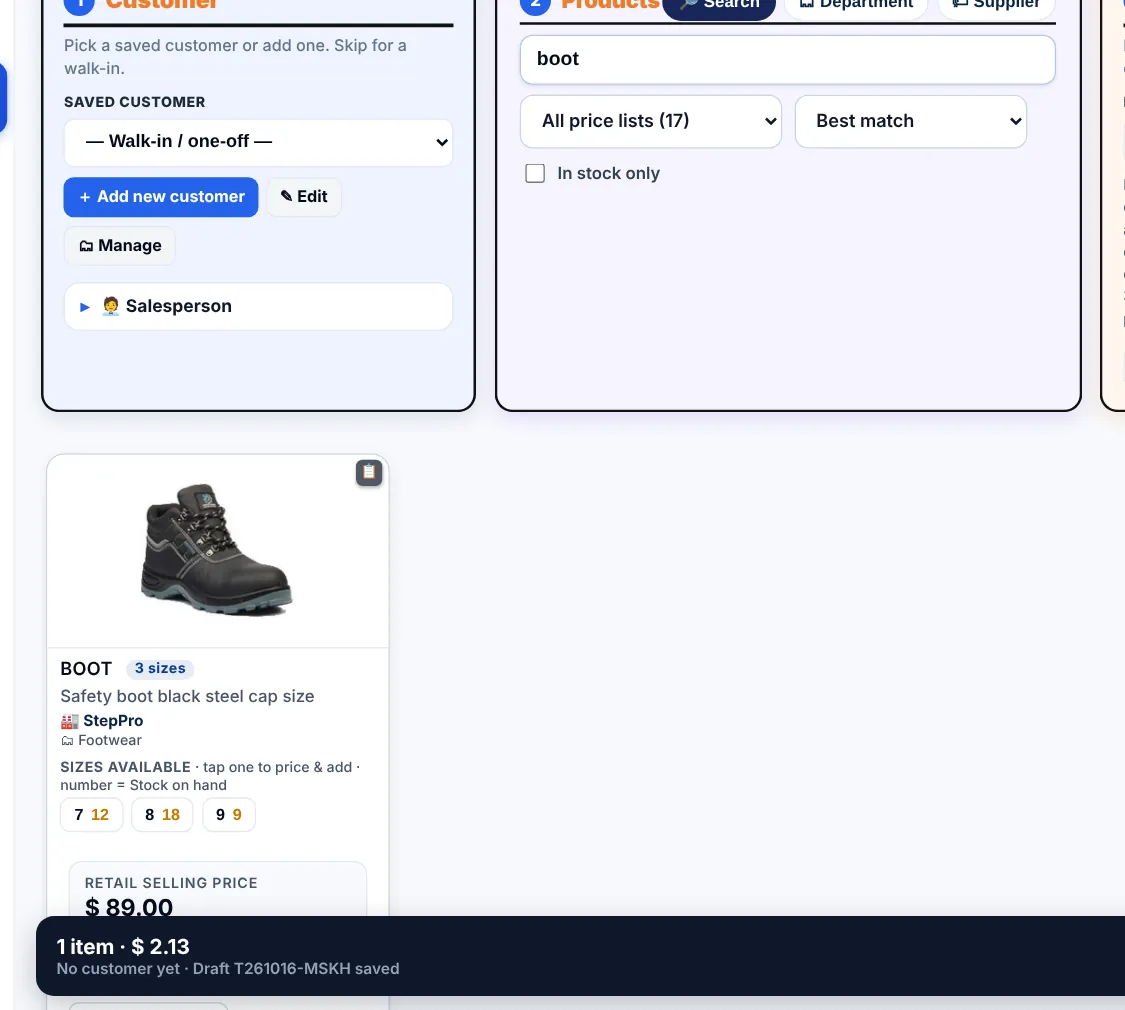Open the Saved Customer Walk-in dropdown
1125x1010 pixels.
coord(258,142)
